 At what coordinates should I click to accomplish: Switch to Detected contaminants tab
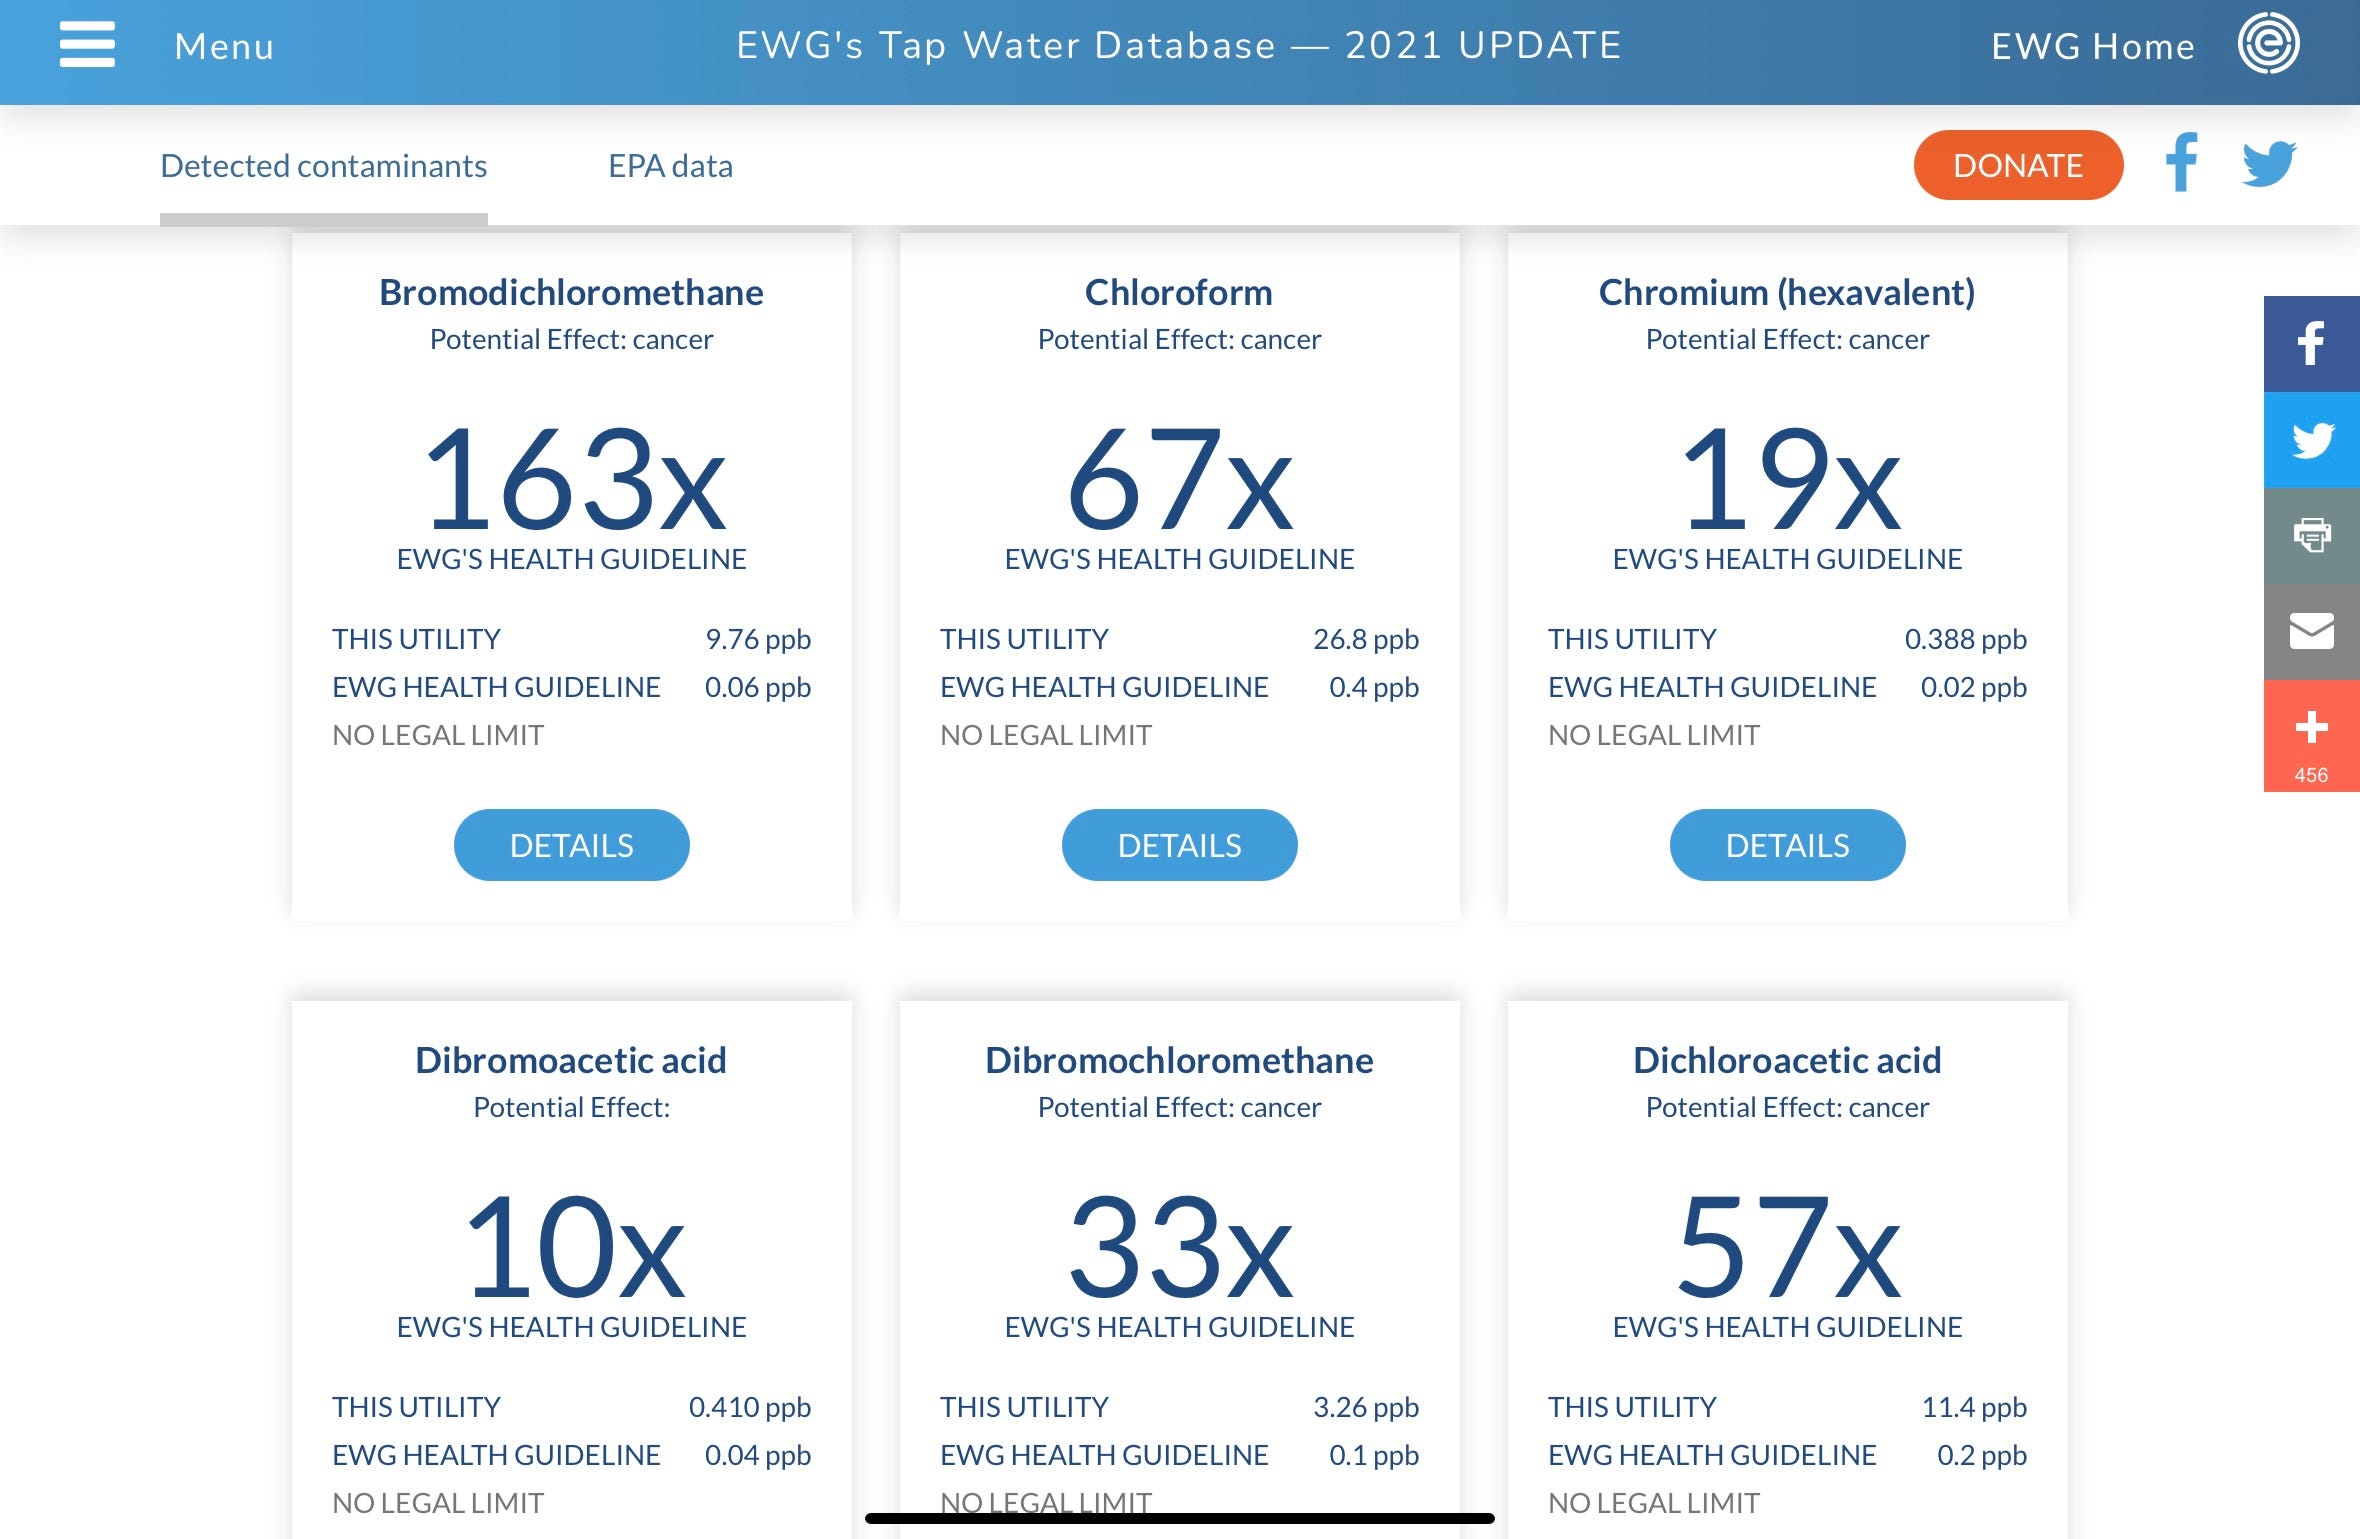pos(323,165)
